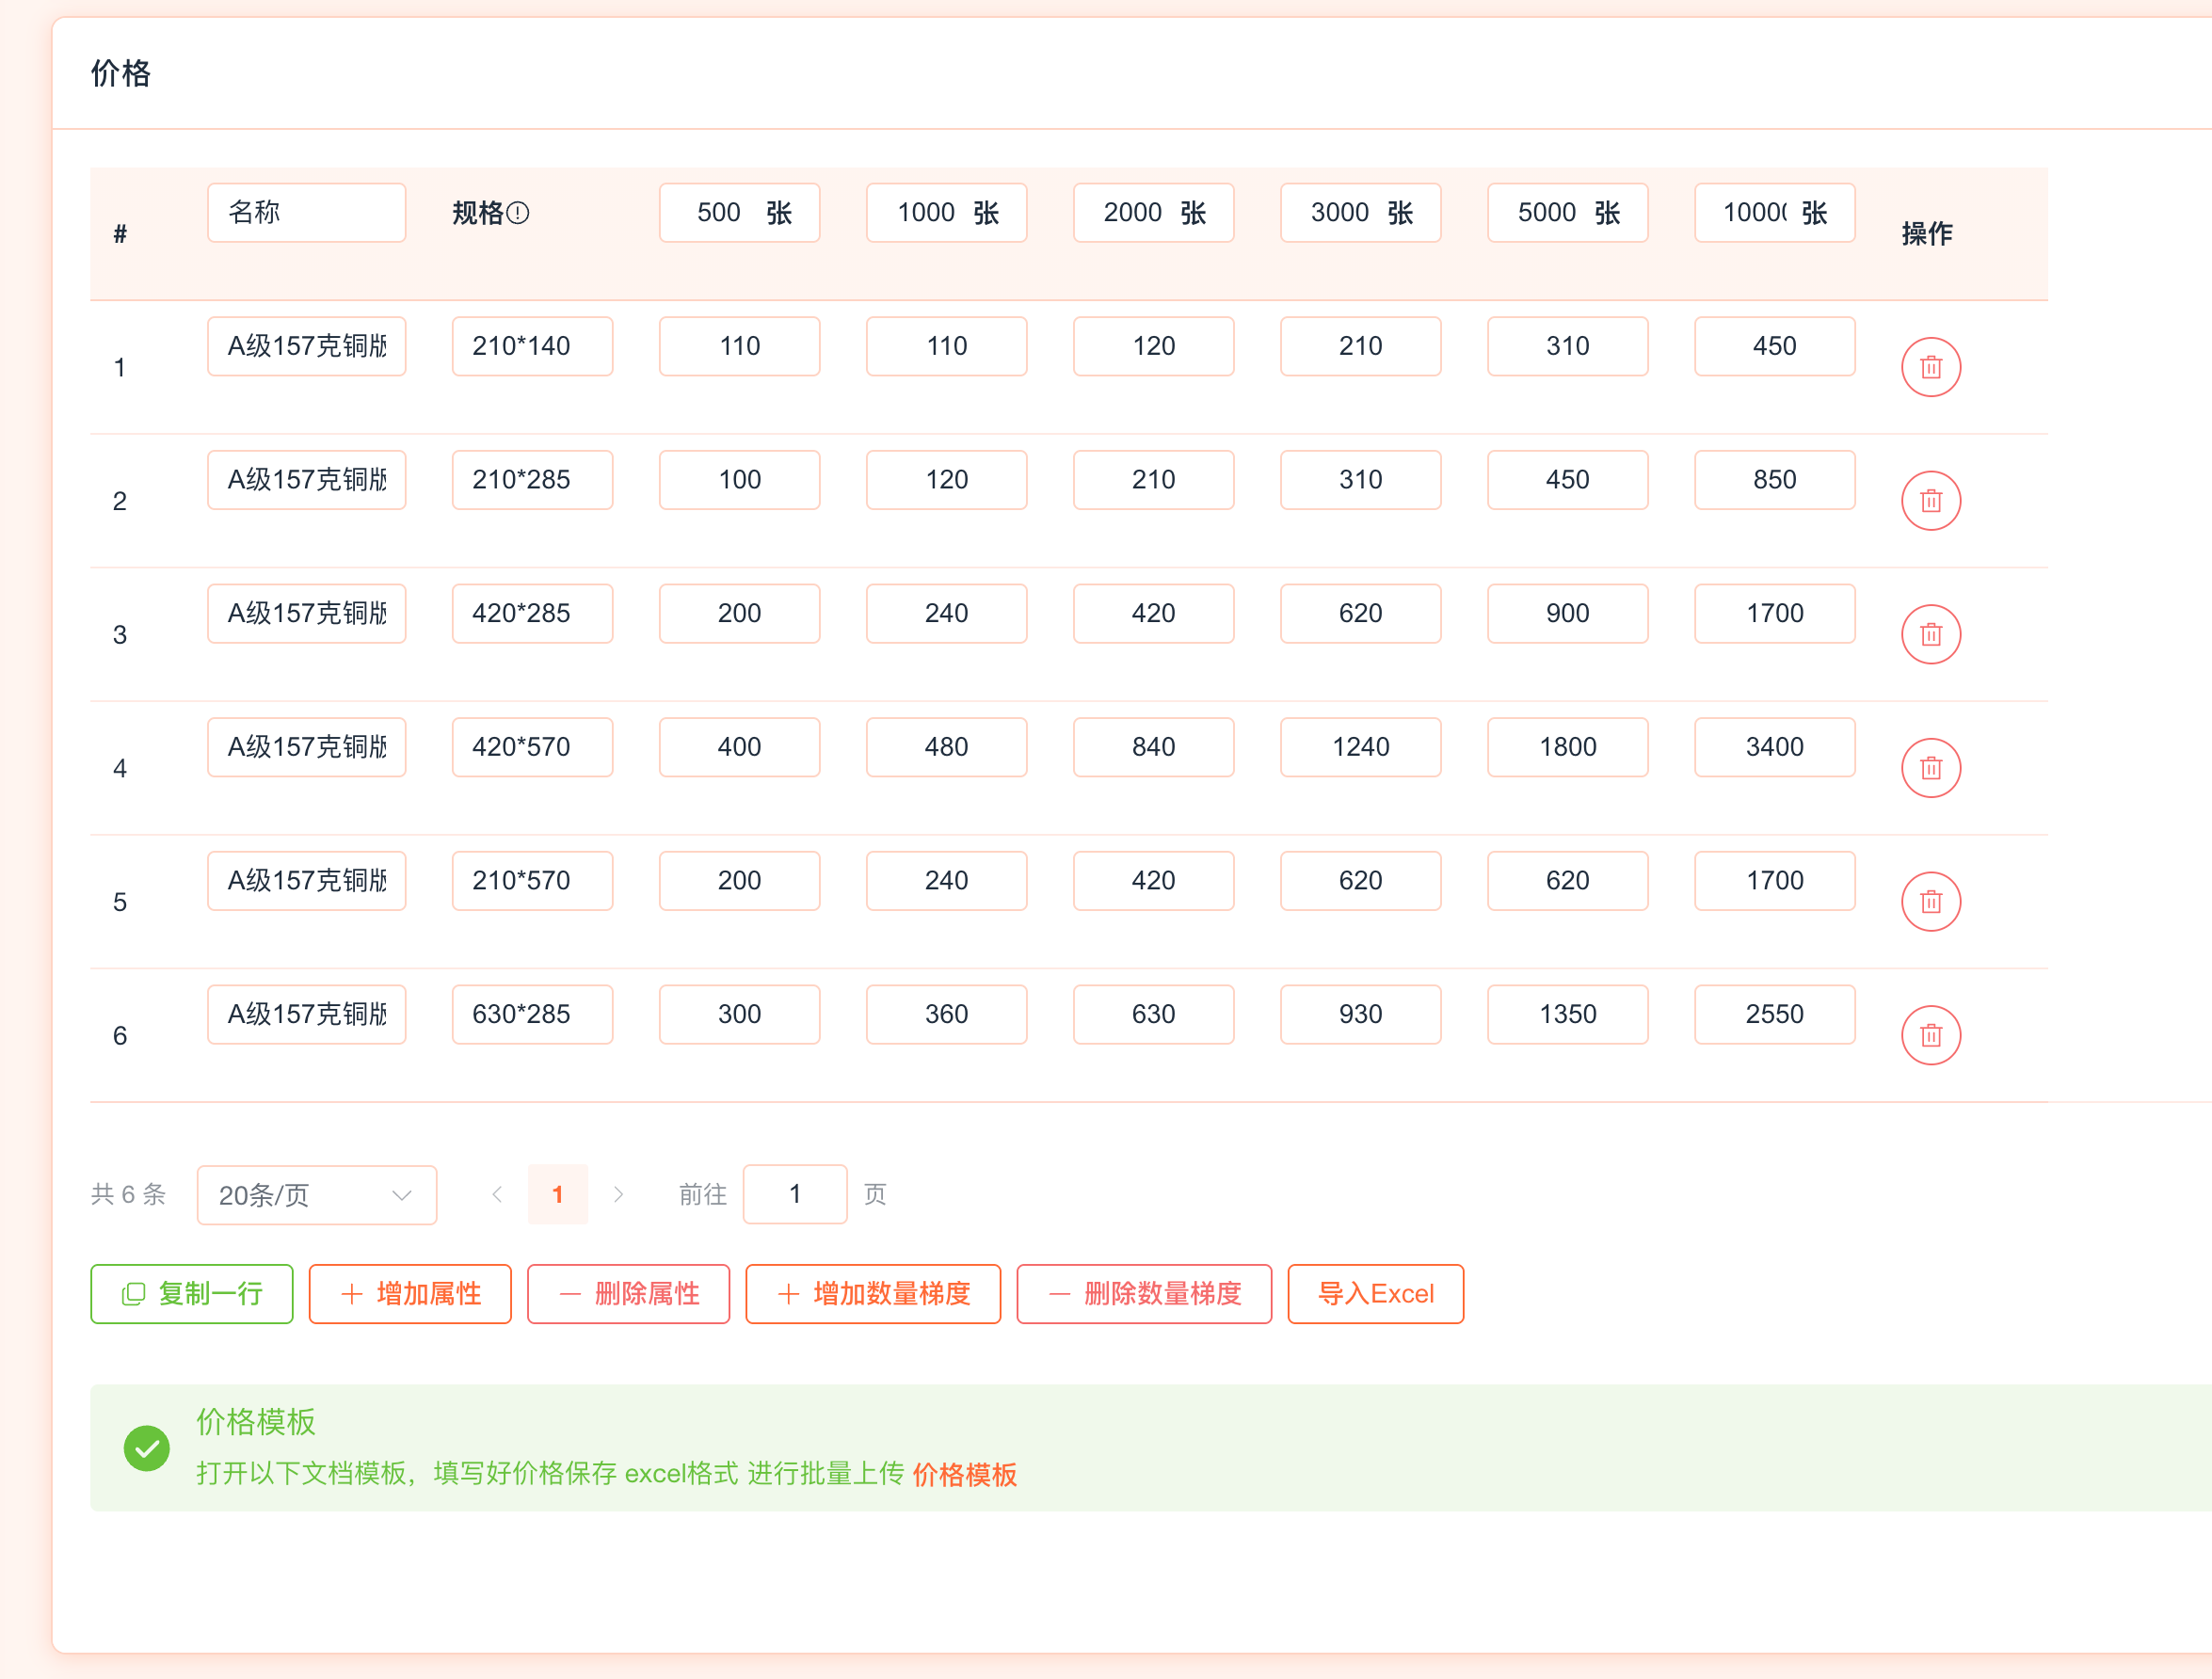The height and width of the screenshot is (1679, 2212).
Task: Open the orange 价格模板 link
Action: (x=964, y=1475)
